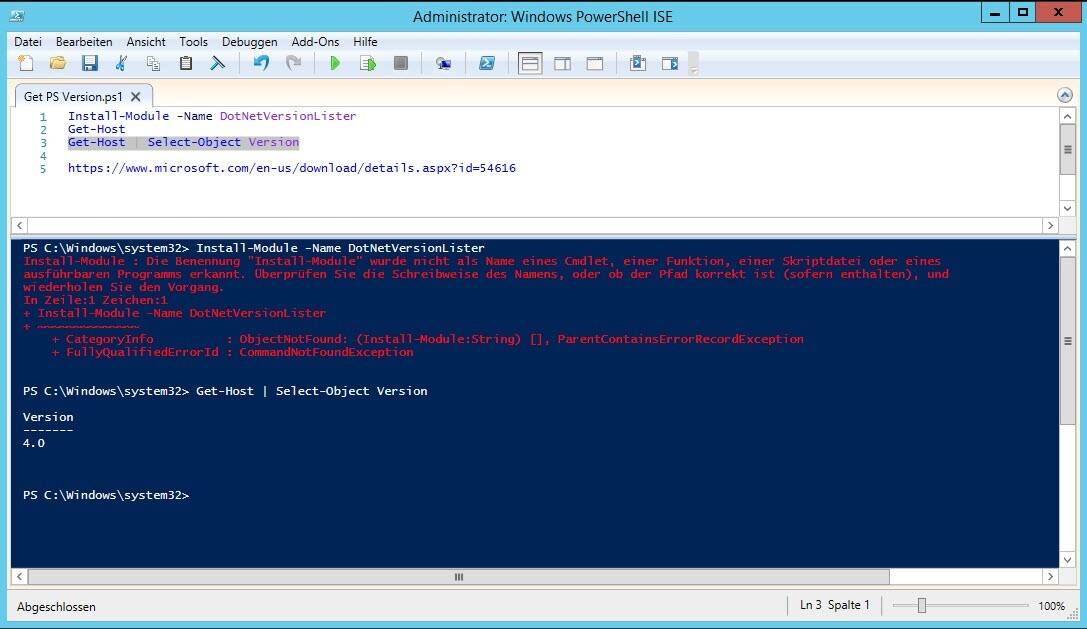Close the Get PS Version.ps1 tab
Viewport: 1087px width, 629px height.
pyautogui.click(x=136, y=97)
